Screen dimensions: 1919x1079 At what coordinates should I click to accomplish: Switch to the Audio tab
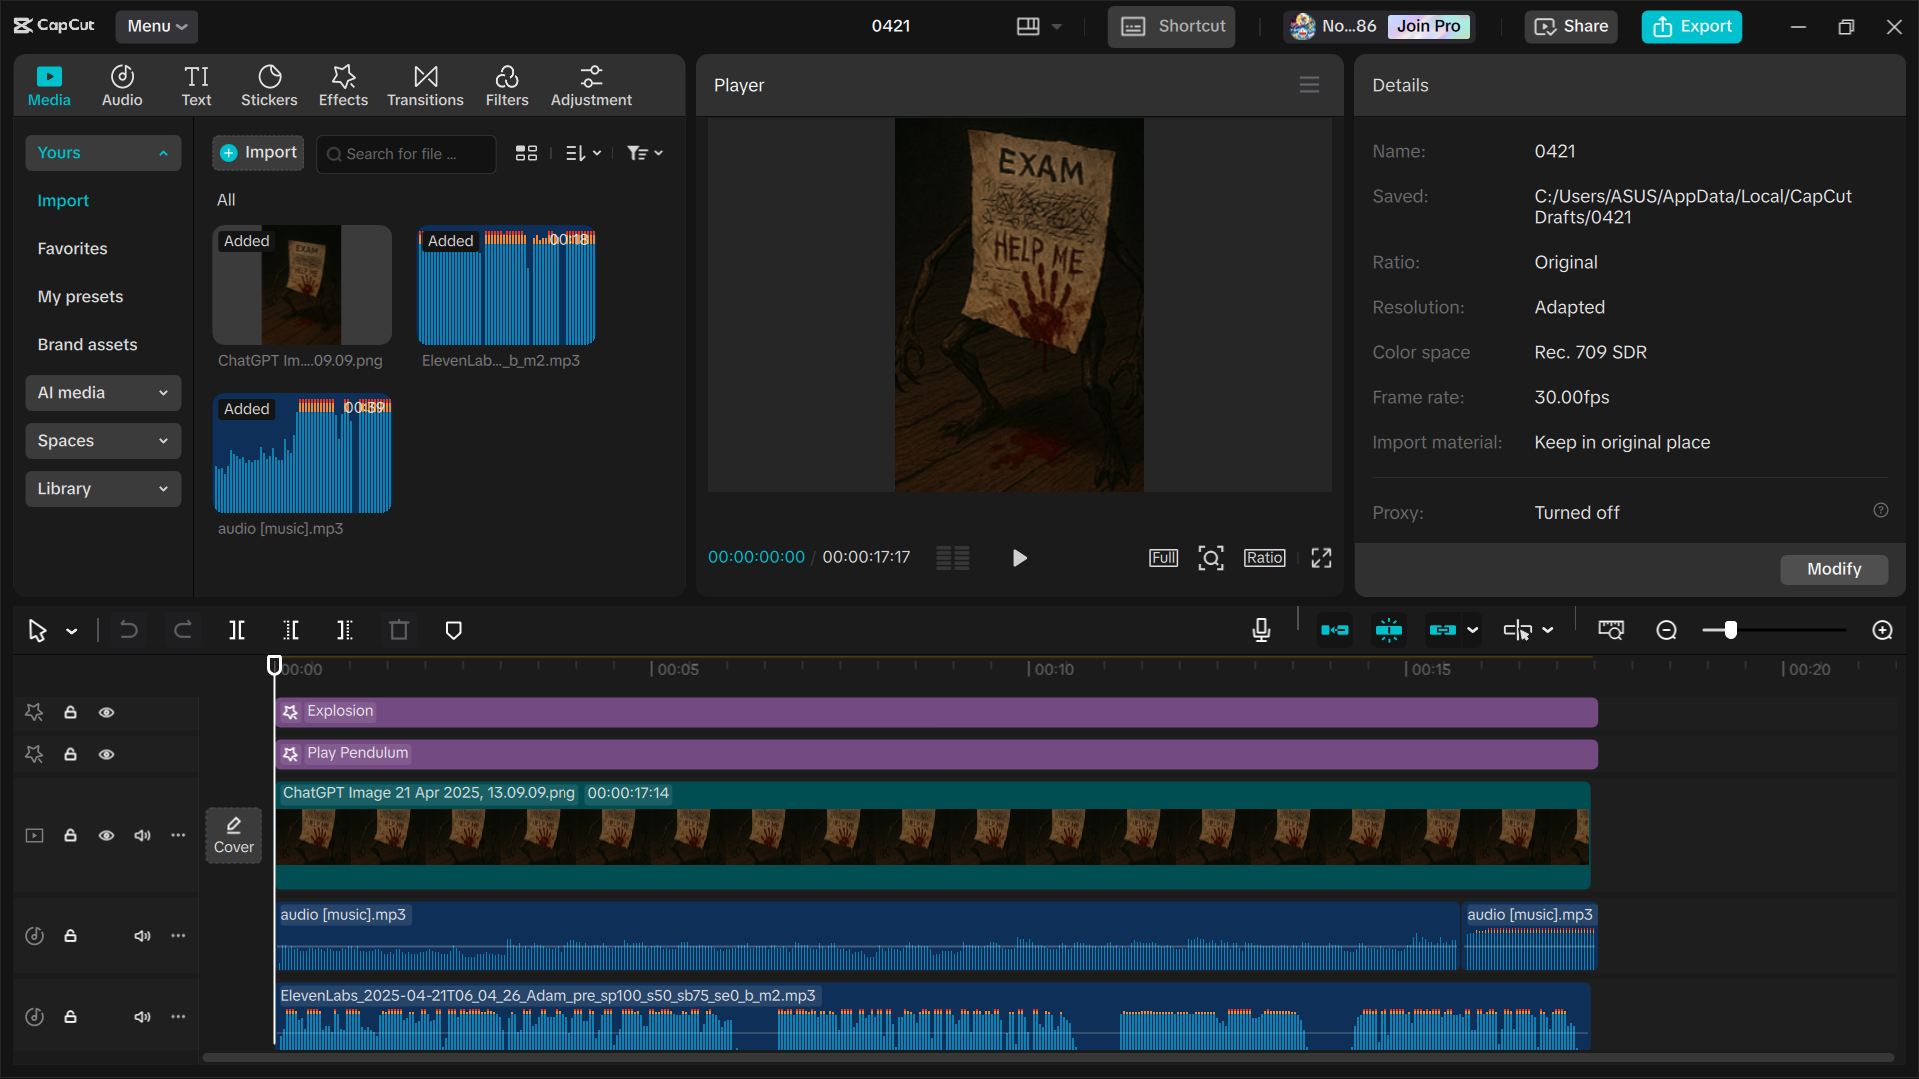coord(121,85)
